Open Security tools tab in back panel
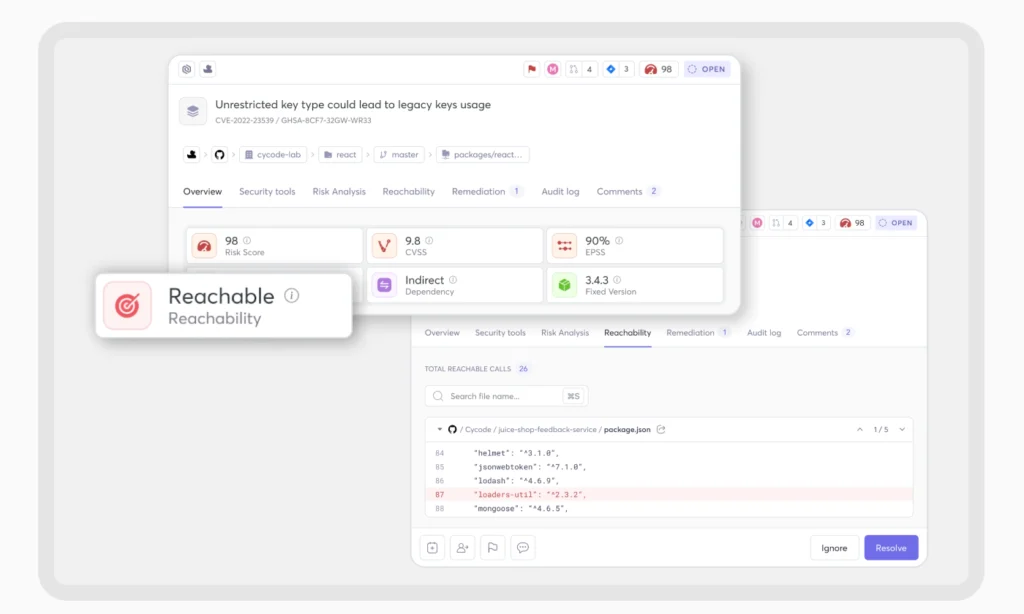Viewport: 1024px width, 614px height. coord(500,332)
